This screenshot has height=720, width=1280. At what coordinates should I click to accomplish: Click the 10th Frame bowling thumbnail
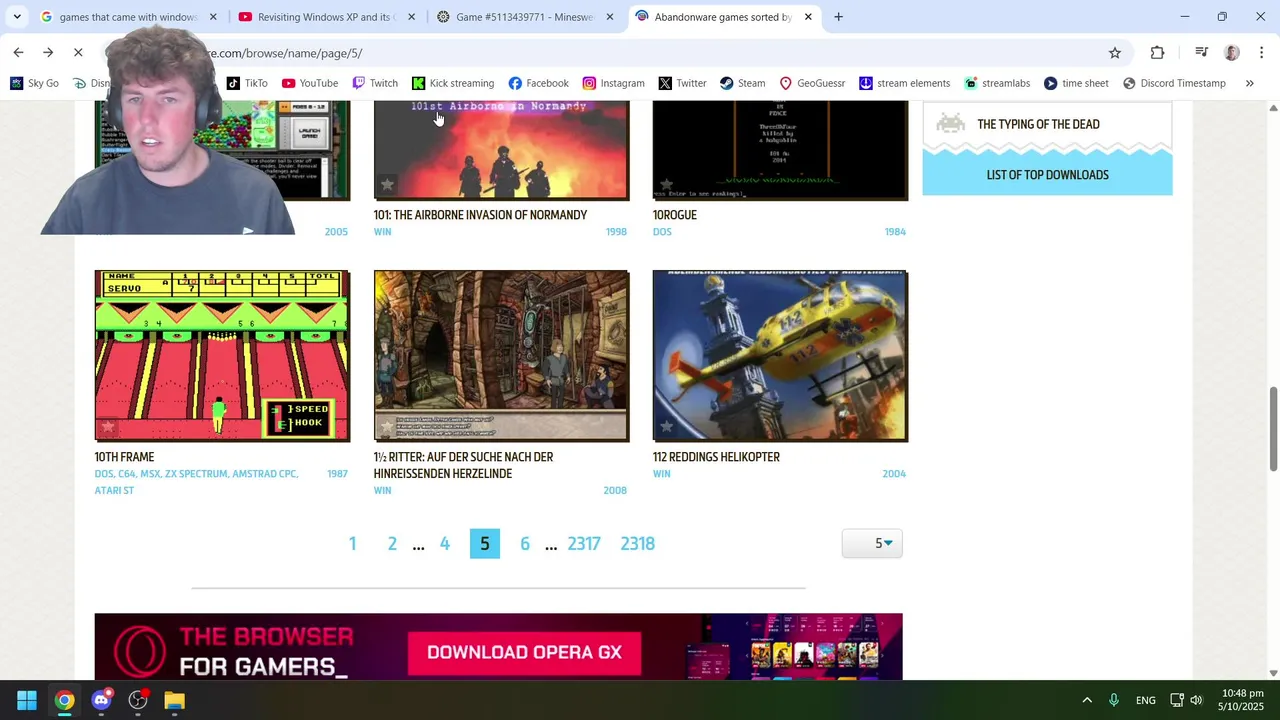[222, 356]
